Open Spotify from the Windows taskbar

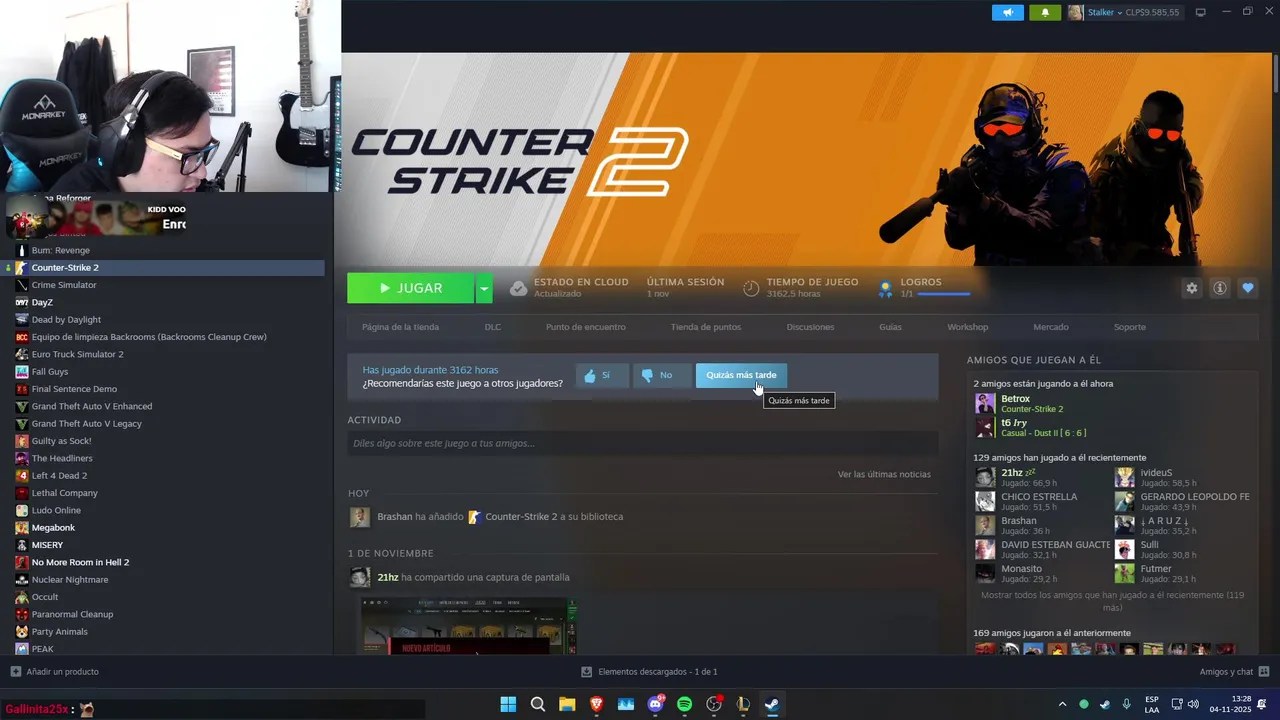(x=684, y=704)
